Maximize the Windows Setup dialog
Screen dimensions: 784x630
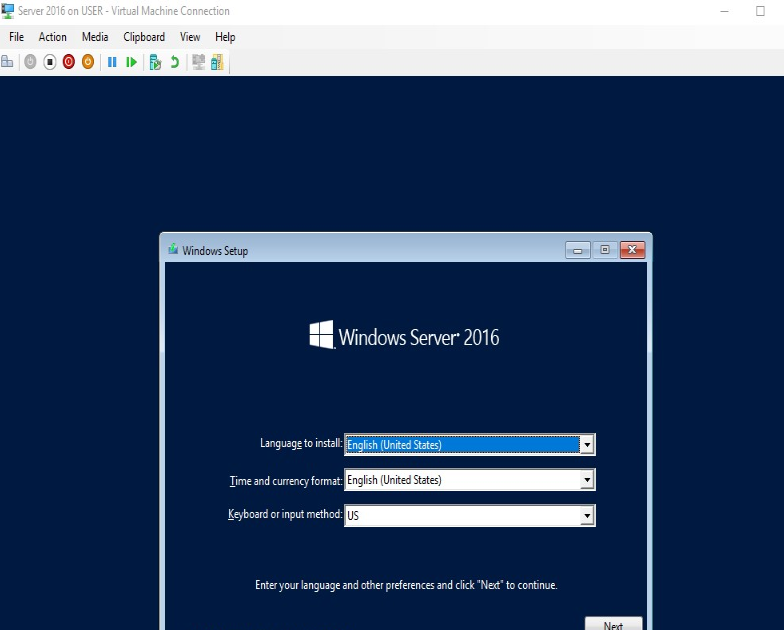click(605, 250)
